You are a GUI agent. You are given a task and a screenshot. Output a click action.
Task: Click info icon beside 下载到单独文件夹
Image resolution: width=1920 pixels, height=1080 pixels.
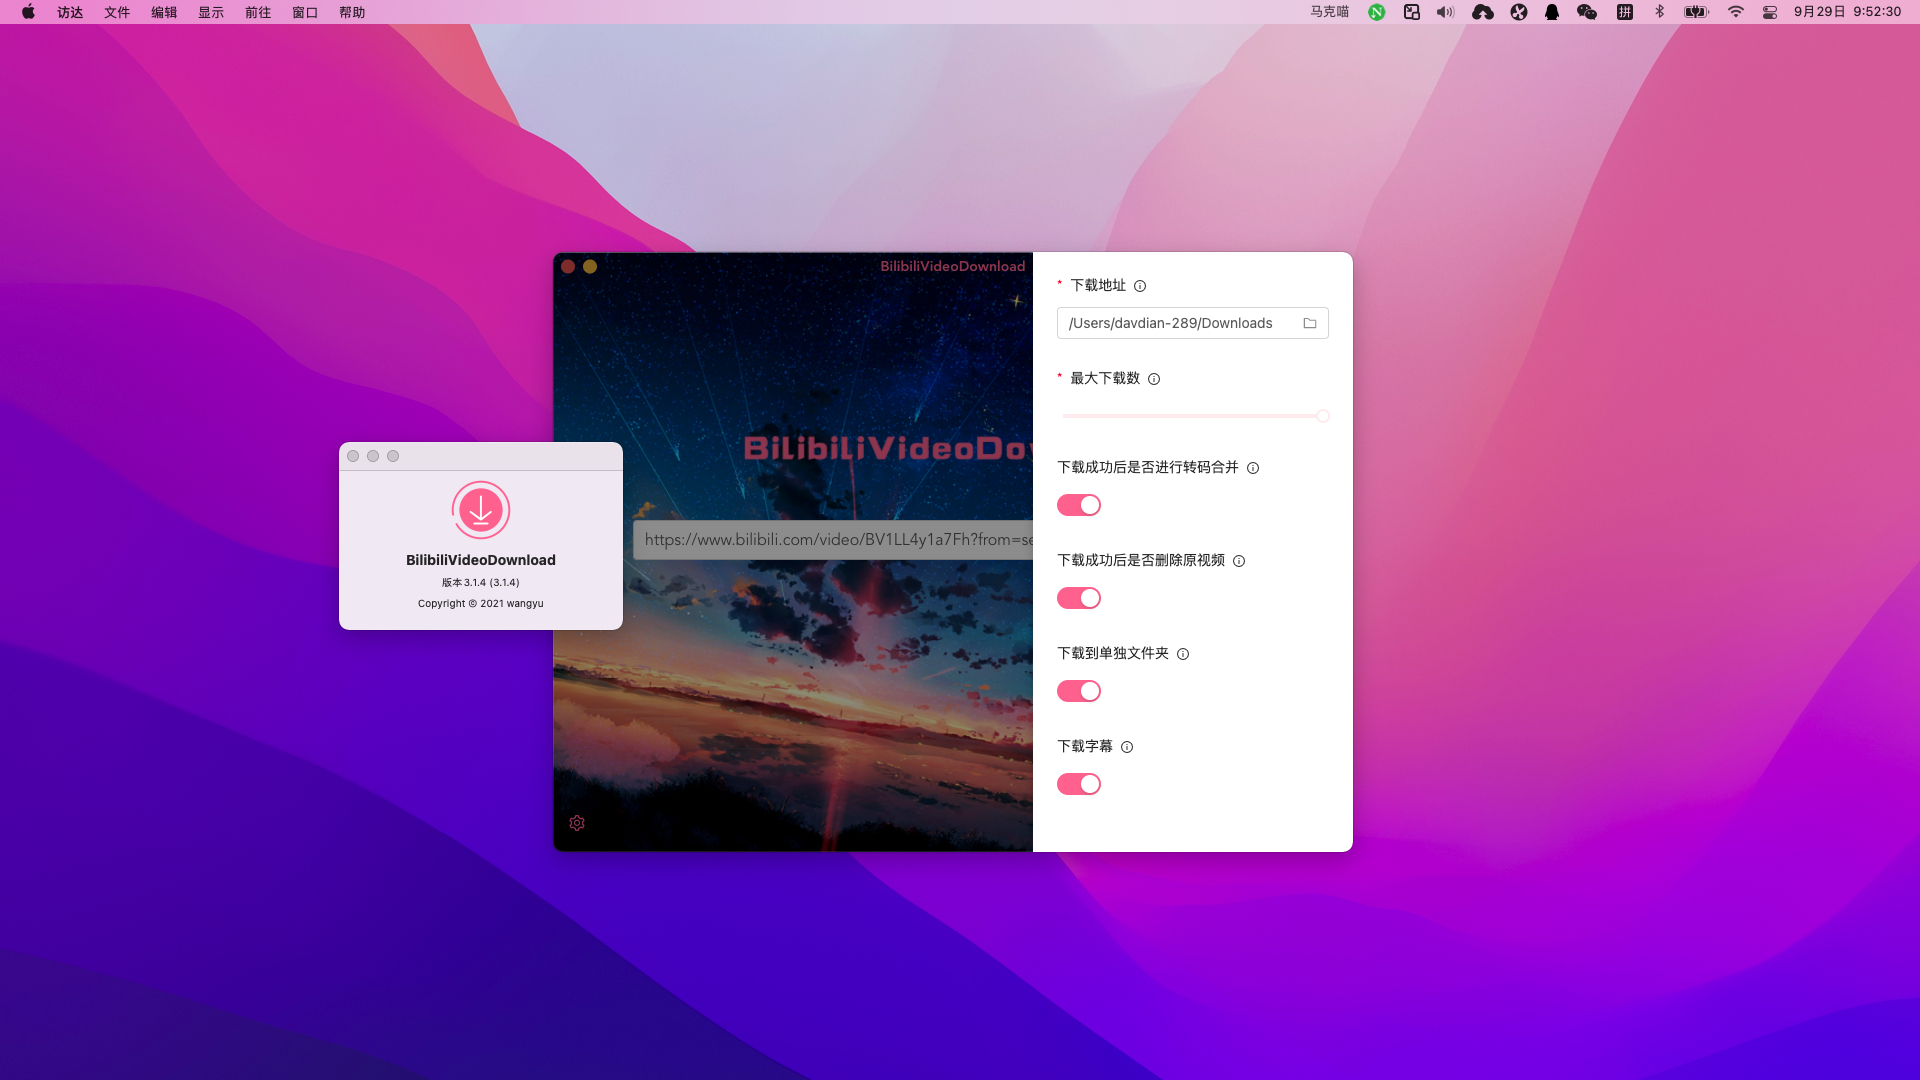tap(1183, 654)
